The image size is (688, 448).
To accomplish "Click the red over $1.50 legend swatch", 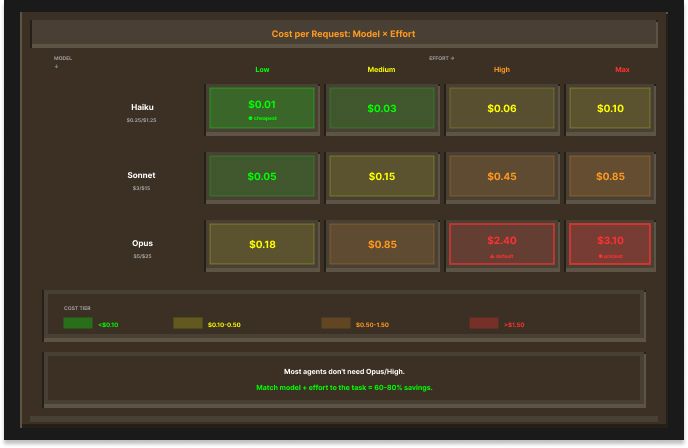I will pos(484,323).
